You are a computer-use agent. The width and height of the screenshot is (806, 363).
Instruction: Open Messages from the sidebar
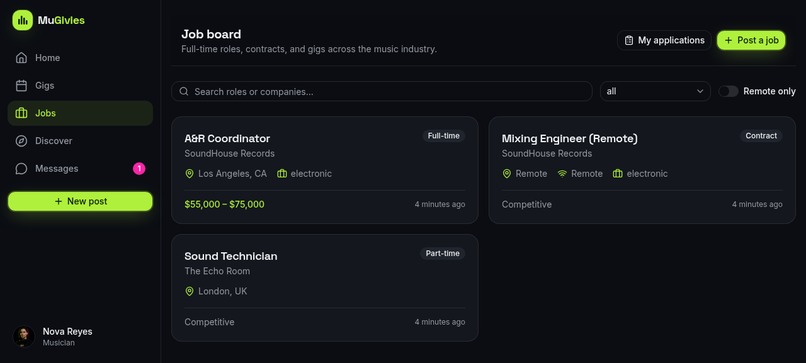pos(80,169)
